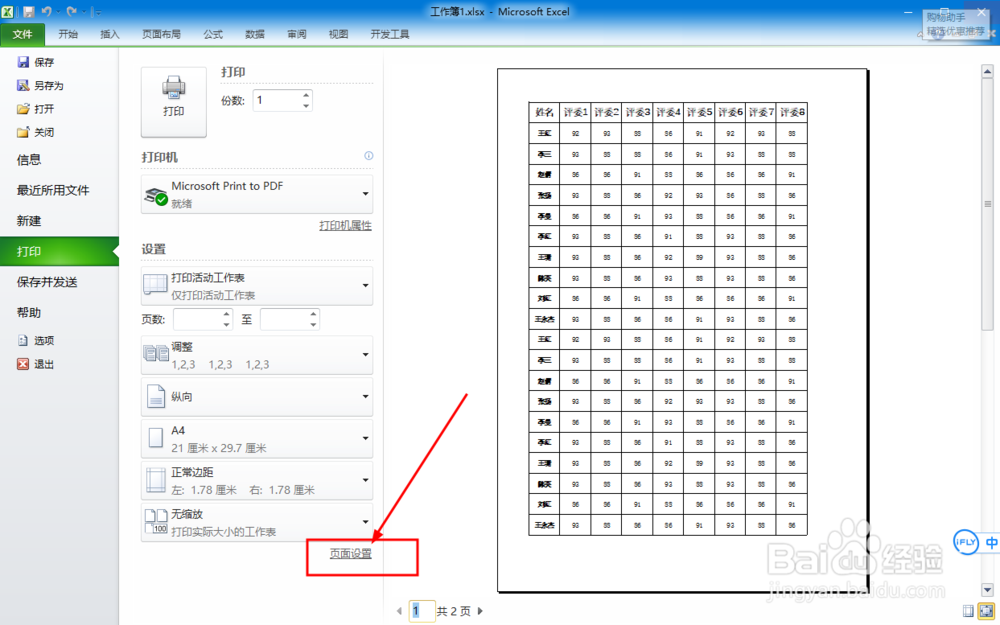Increase 页数 start page with up arrow

pos(226,314)
